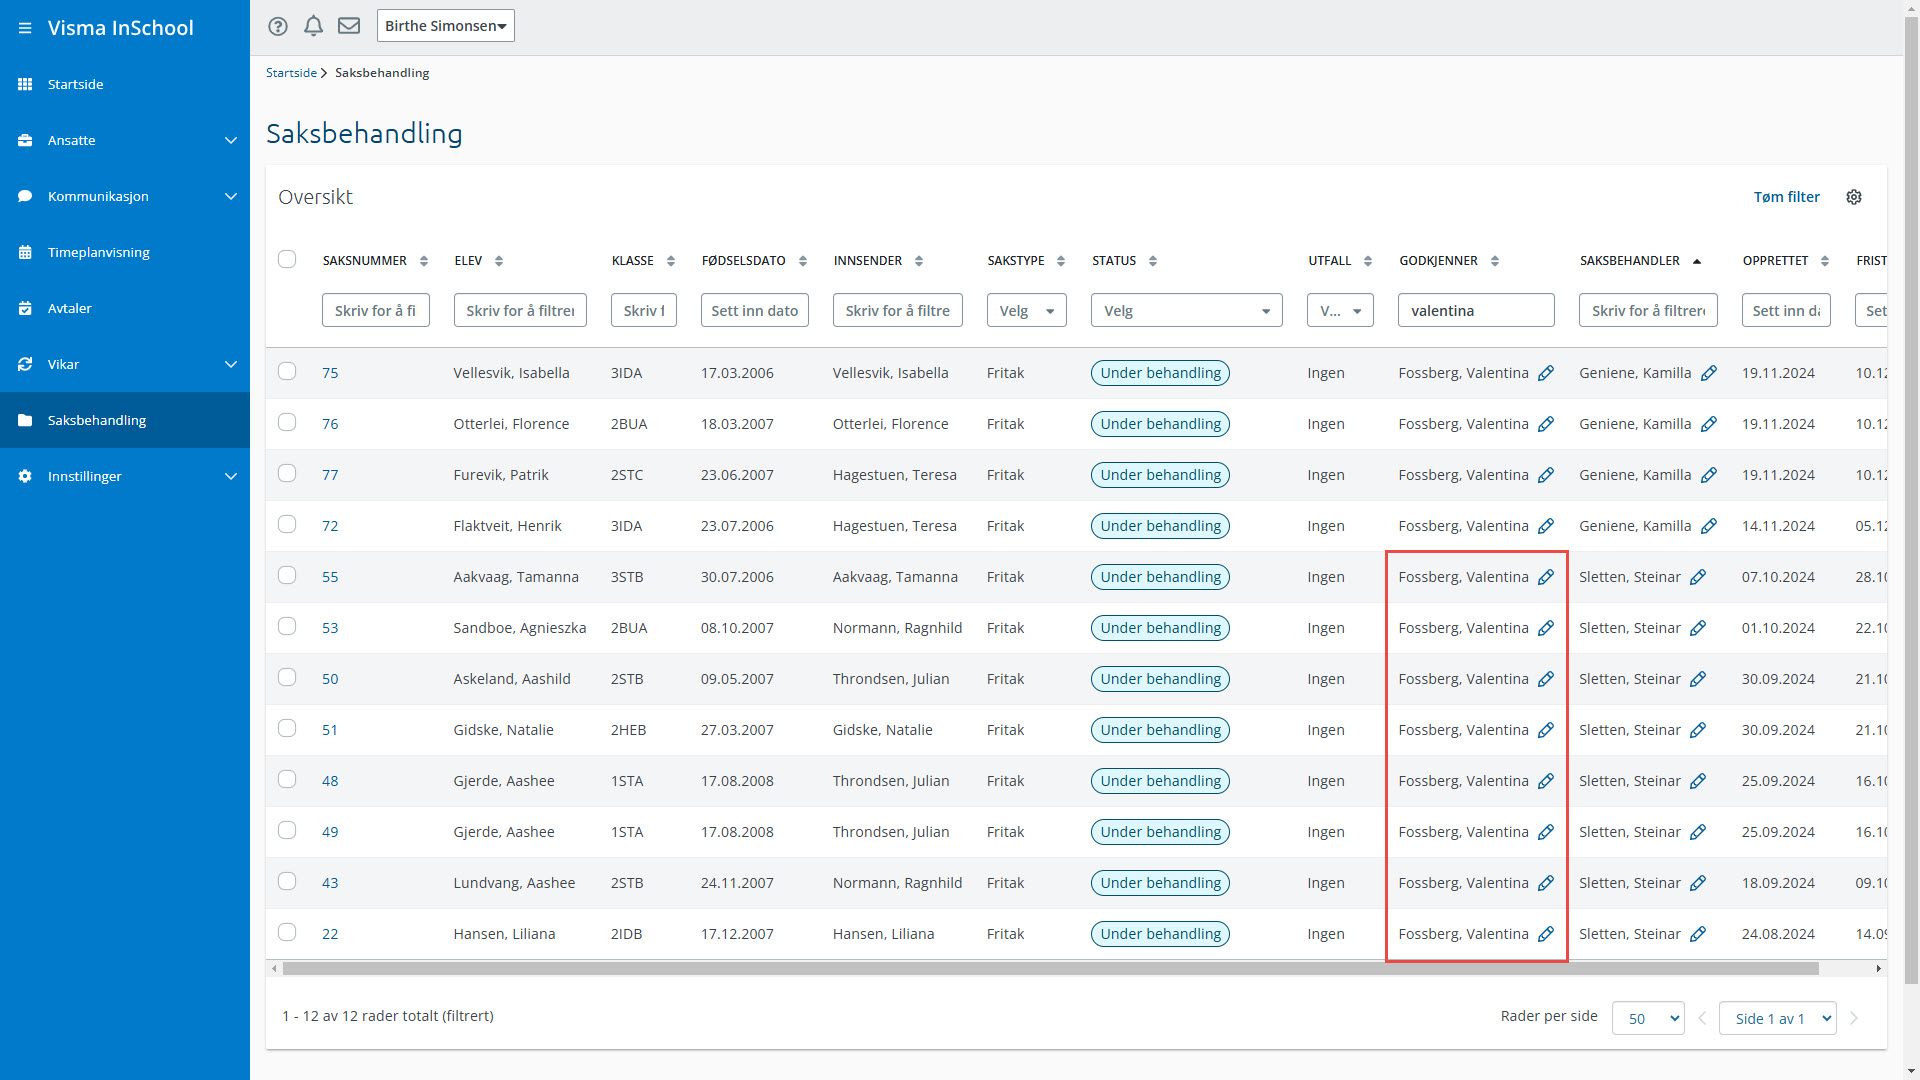This screenshot has width=1920, height=1080.
Task: Edit saksbehandler pencil for case 76
Action: (x=1709, y=424)
